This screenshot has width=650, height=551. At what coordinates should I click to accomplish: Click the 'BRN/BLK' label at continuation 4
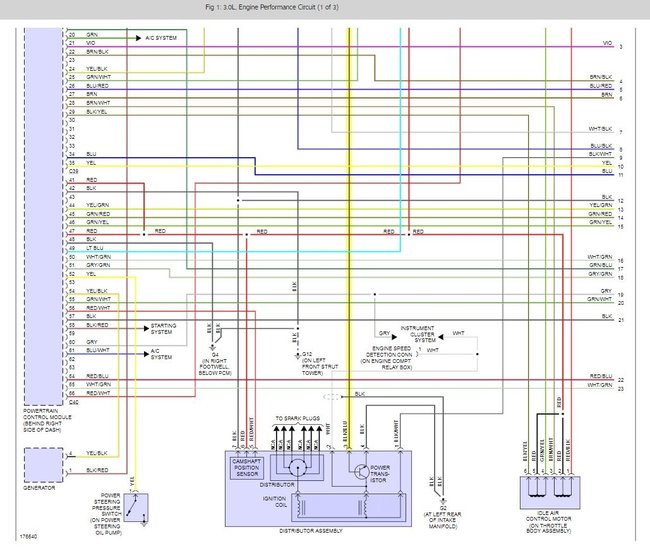[x=601, y=77]
